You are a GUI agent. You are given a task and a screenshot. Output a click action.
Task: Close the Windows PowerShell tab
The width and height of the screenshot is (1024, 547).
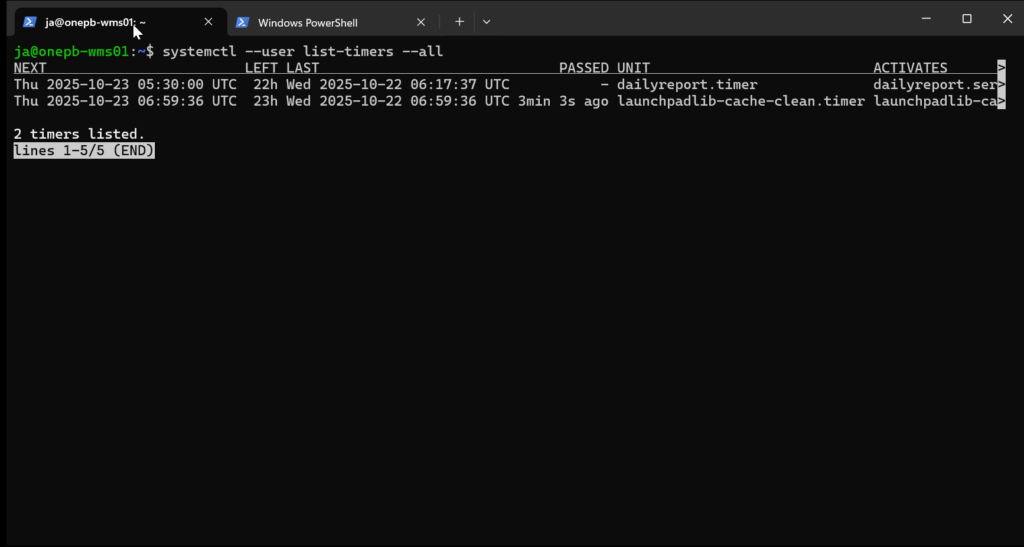(421, 21)
